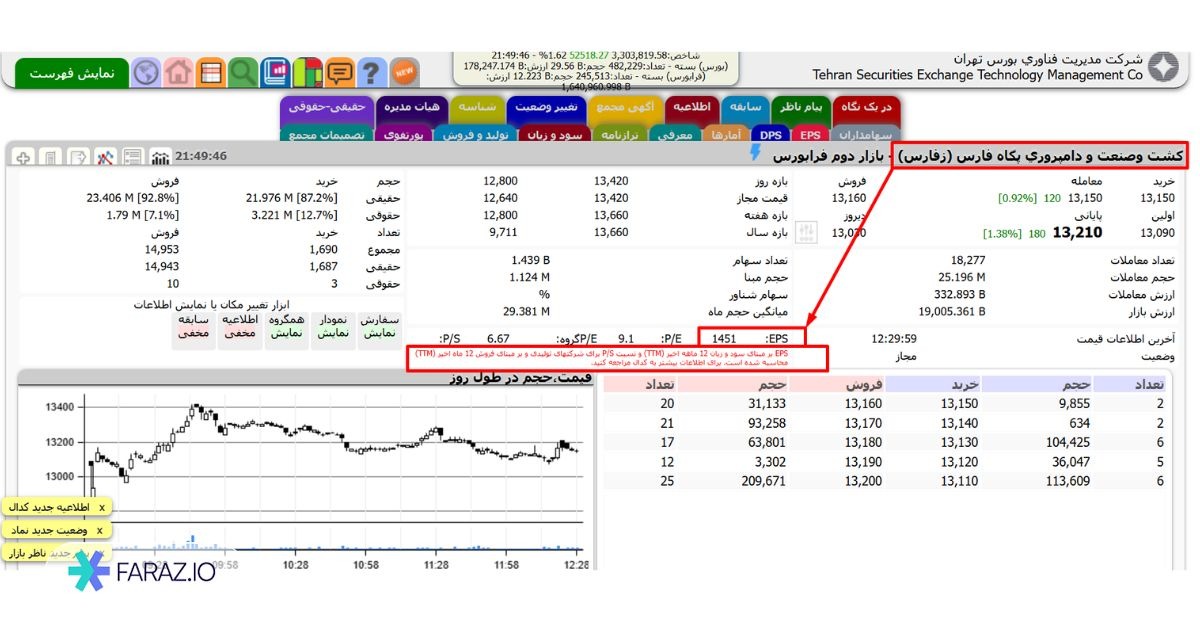Screen dimensions: 1200x630
Task: Click the orange NEW badge icon
Action: click(404, 73)
